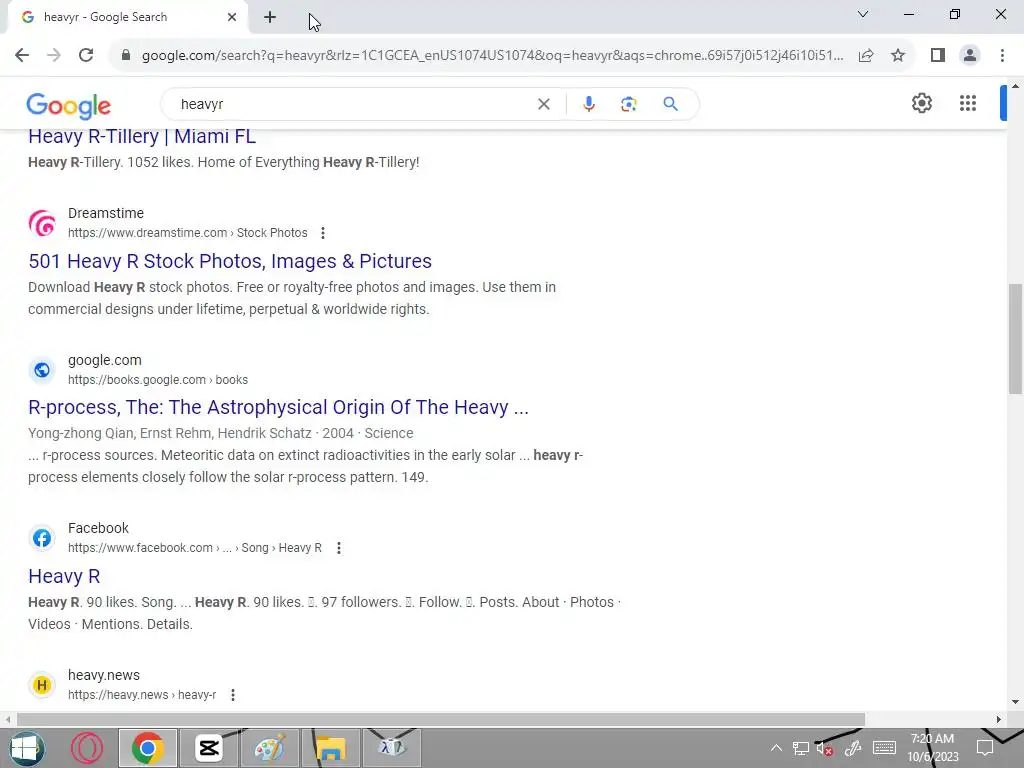Open the Heavy R Facebook result
The height and width of the screenshot is (768, 1024).
click(x=64, y=577)
